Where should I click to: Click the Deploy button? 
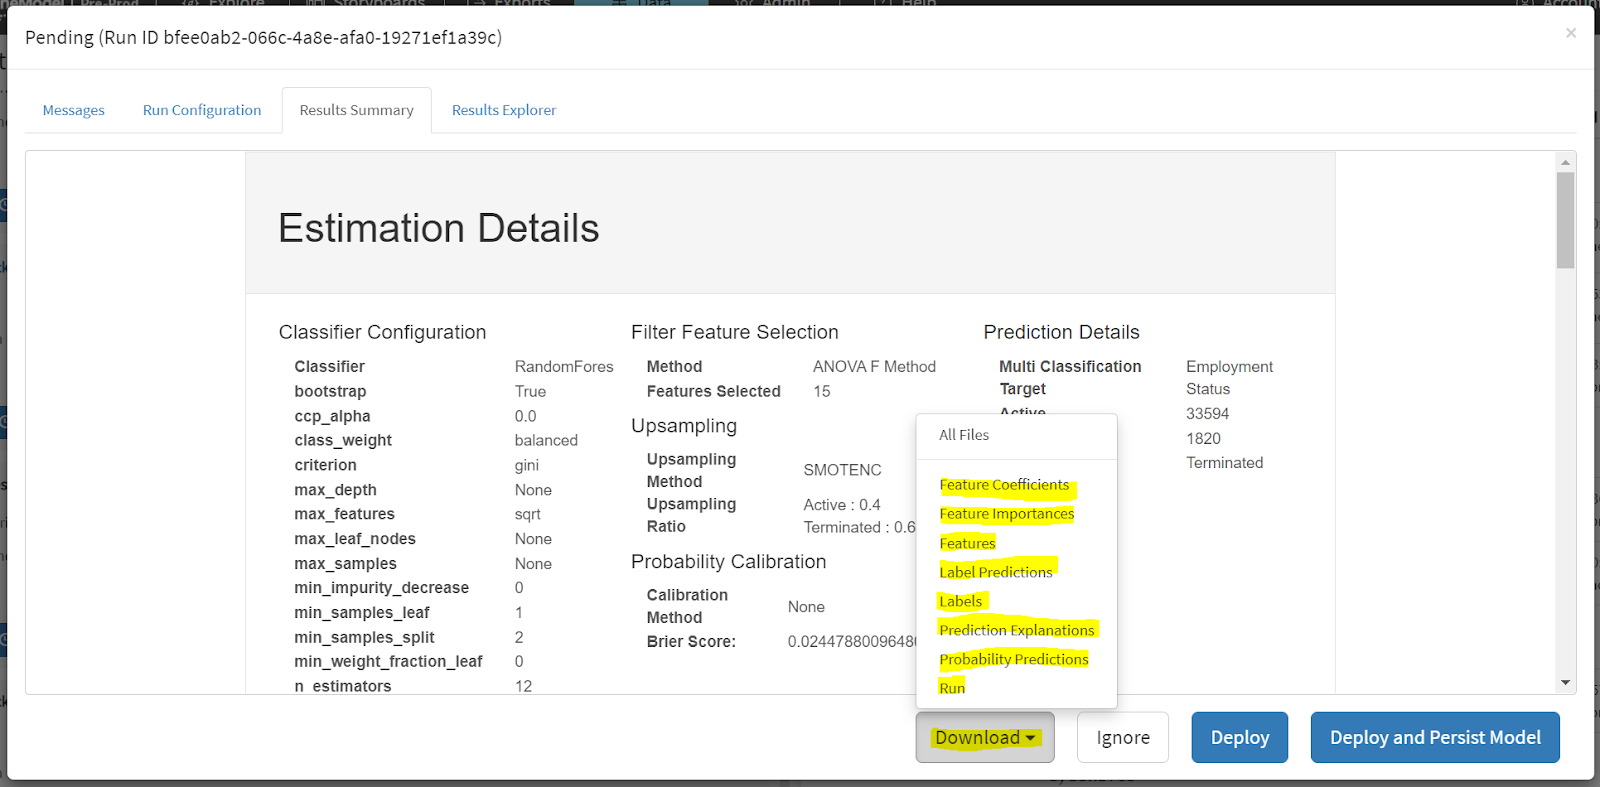pos(1239,737)
